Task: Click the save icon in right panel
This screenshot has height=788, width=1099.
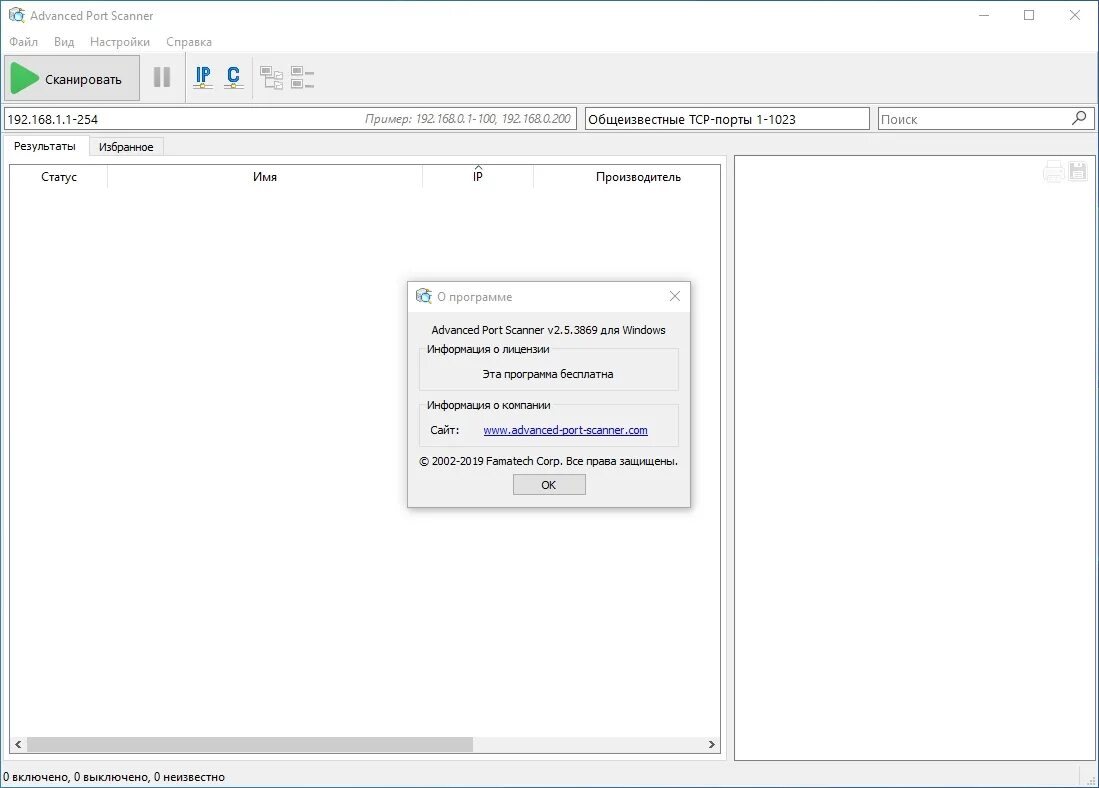Action: 1078,171
